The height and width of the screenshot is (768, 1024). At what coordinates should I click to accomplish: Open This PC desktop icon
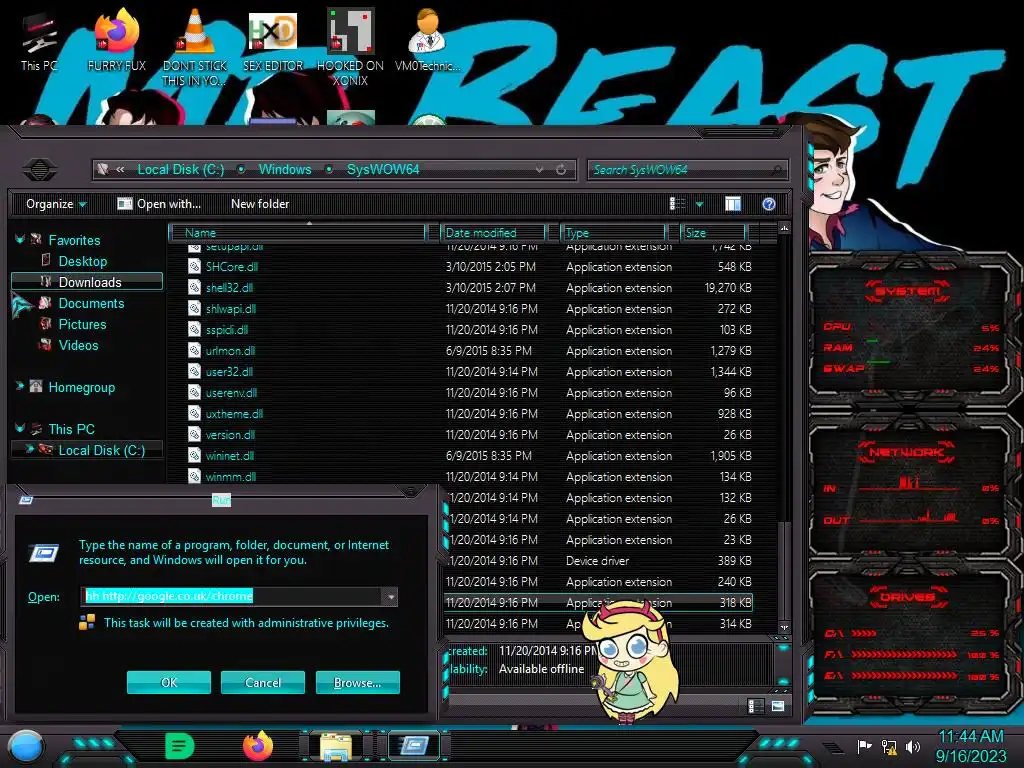(39, 40)
